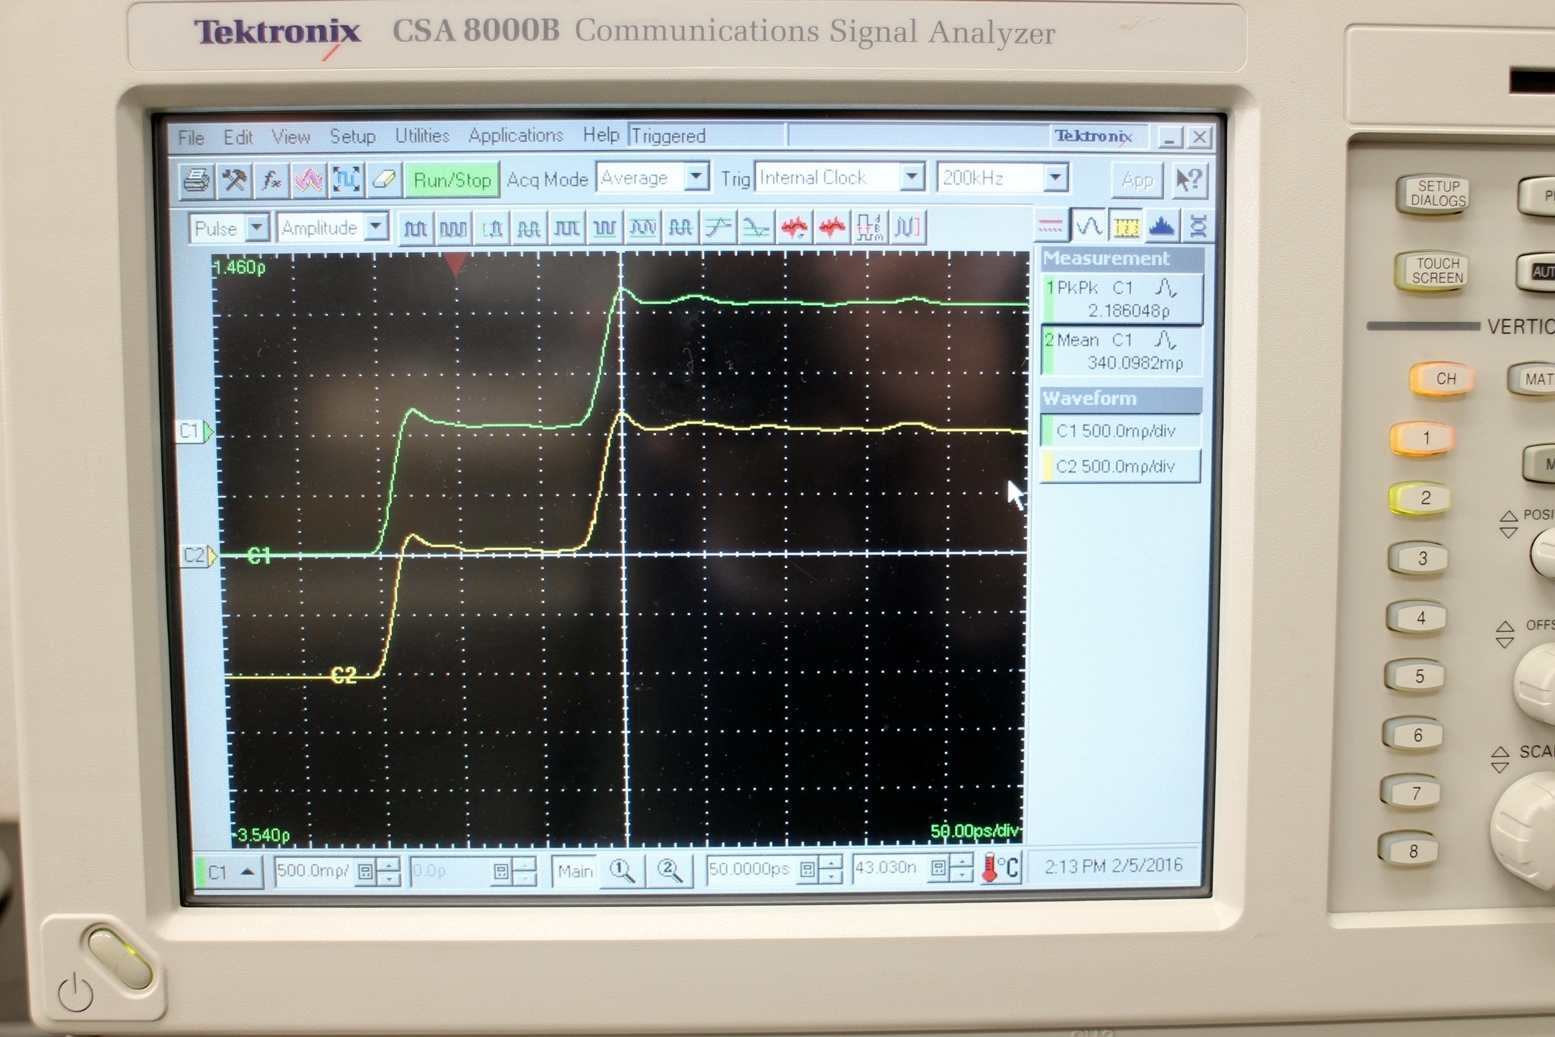
Task: Open the Applications menu
Action: point(515,135)
